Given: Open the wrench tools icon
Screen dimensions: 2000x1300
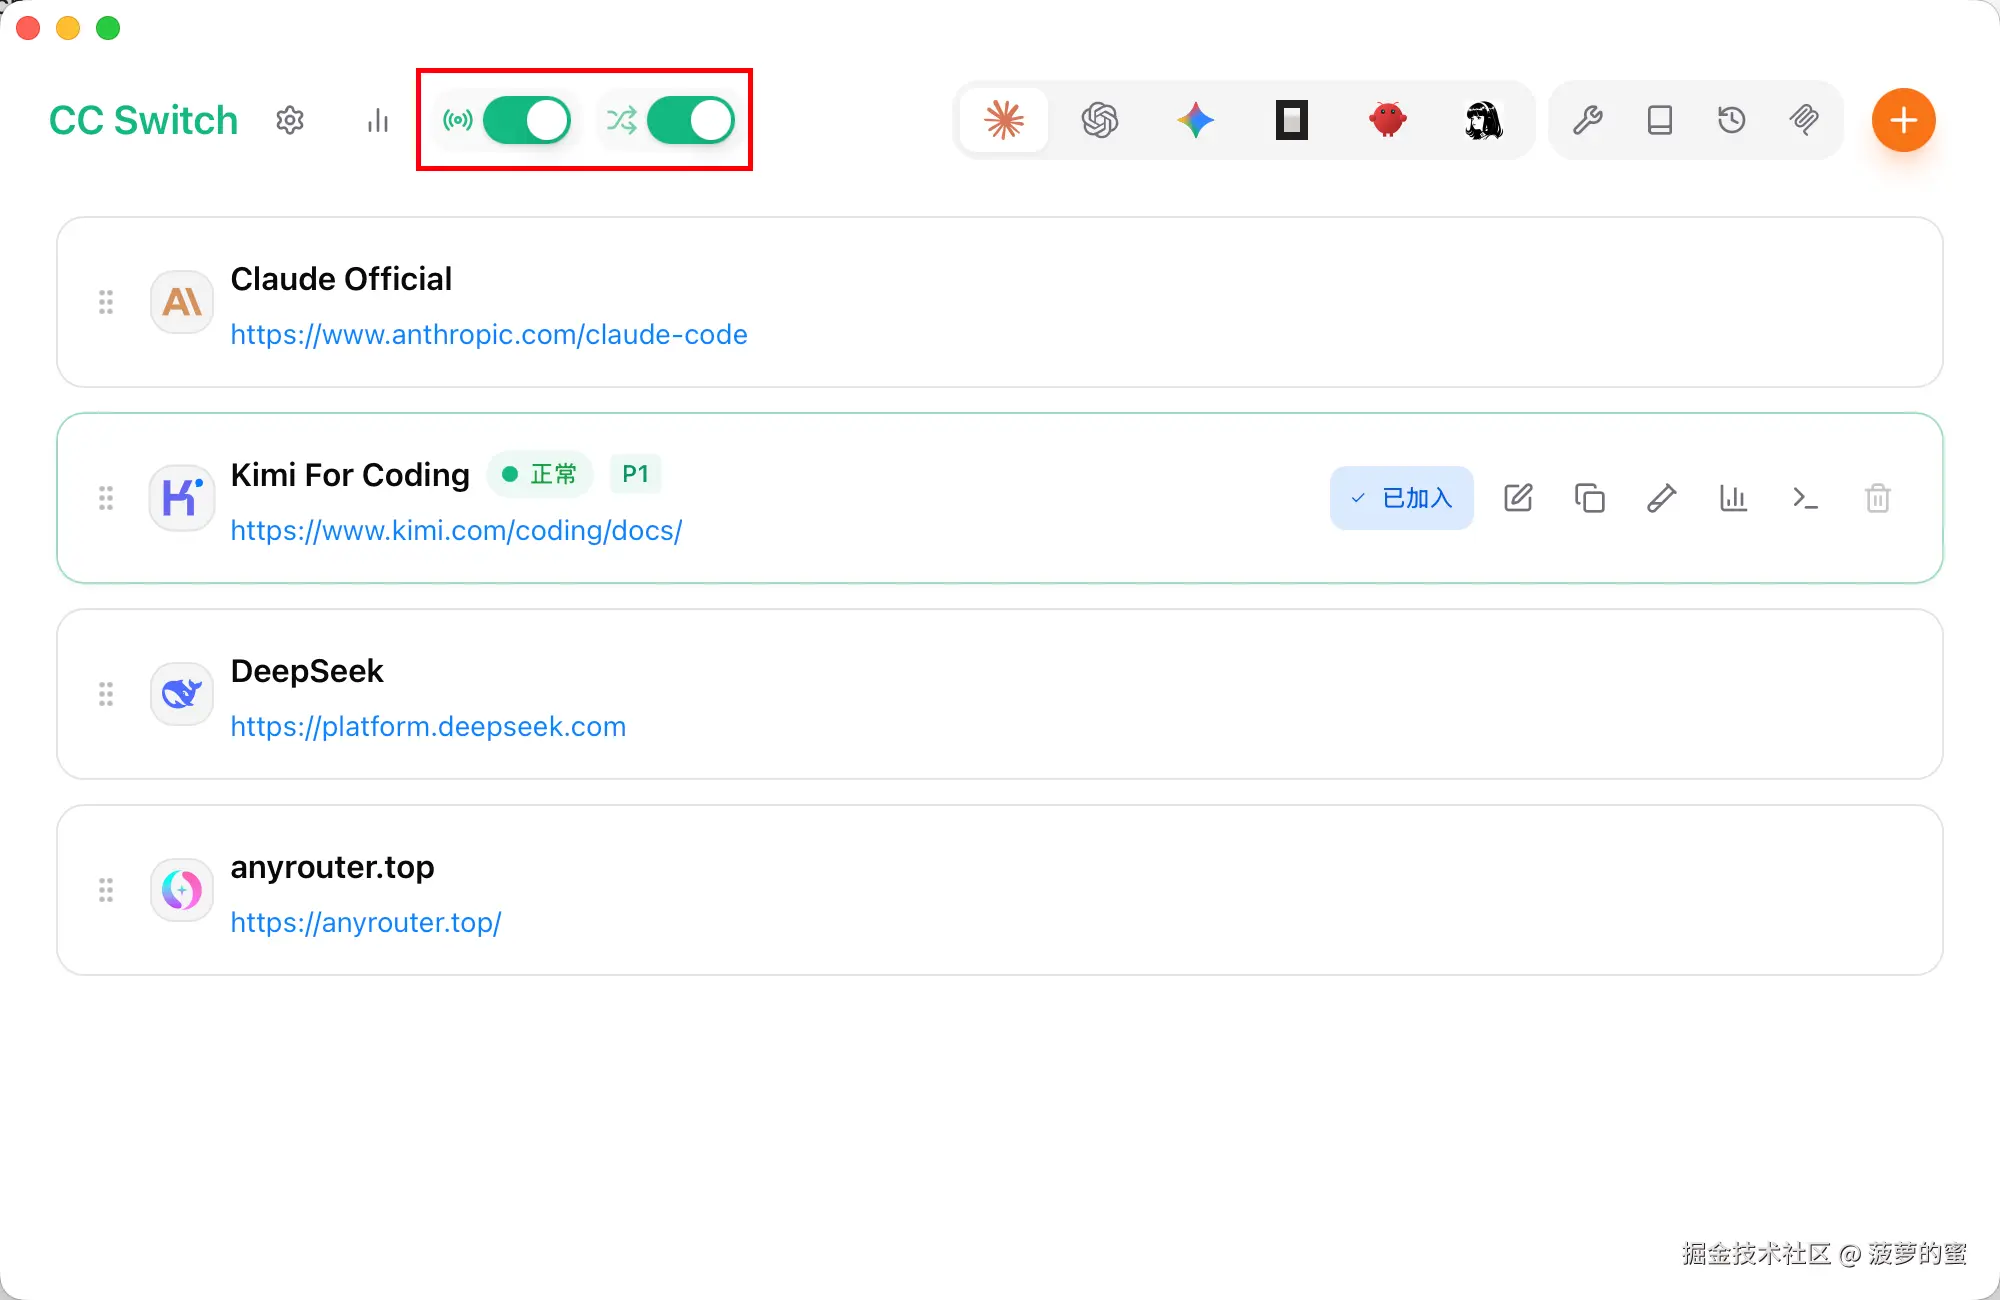Looking at the screenshot, I should 1587,120.
